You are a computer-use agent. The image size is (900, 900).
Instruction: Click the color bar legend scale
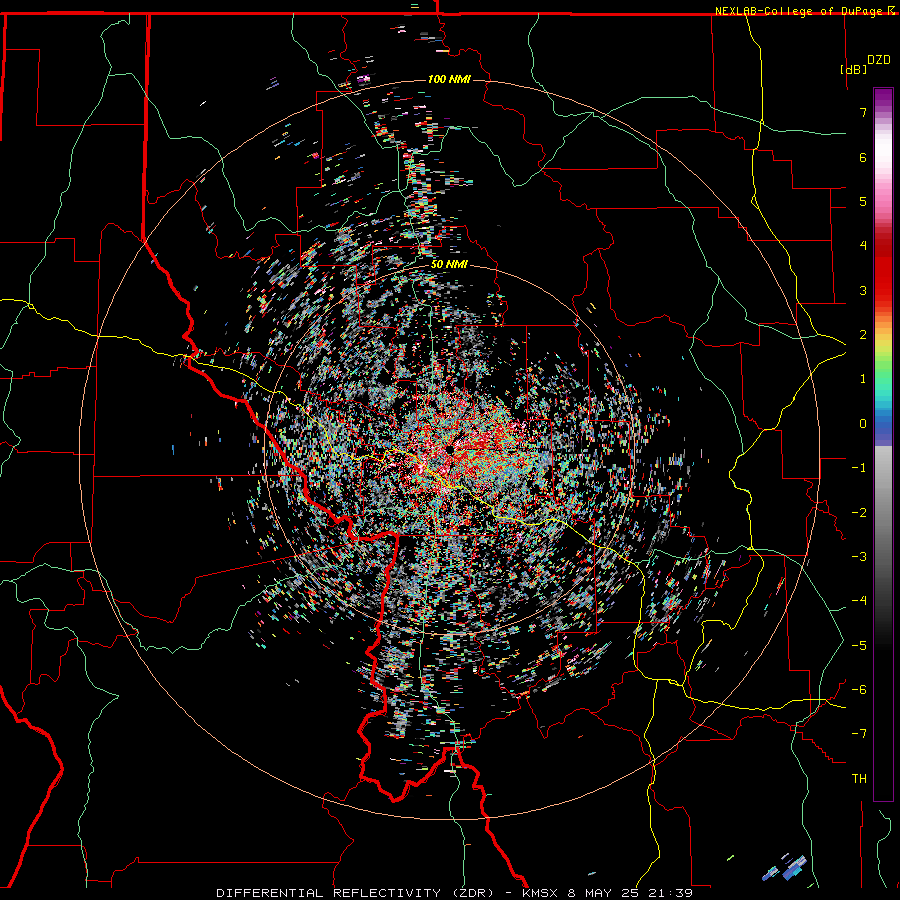pyautogui.click(x=883, y=444)
